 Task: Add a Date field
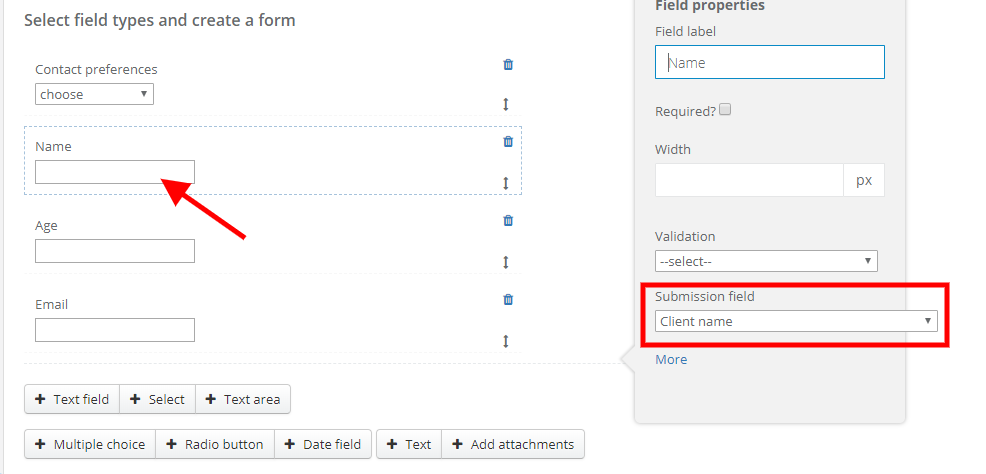coord(323,444)
